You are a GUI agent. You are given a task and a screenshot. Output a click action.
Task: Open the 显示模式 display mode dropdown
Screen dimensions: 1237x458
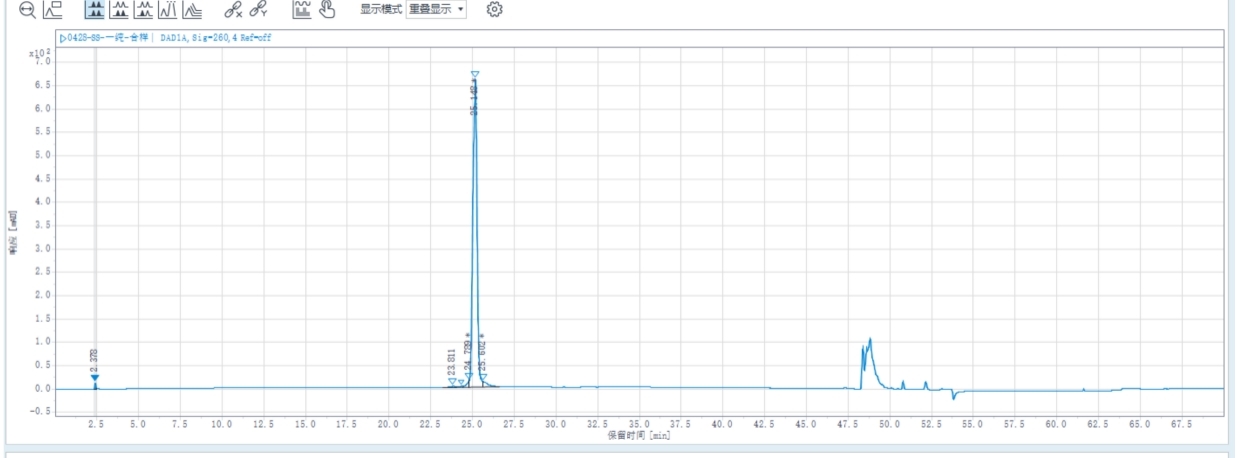(438, 10)
